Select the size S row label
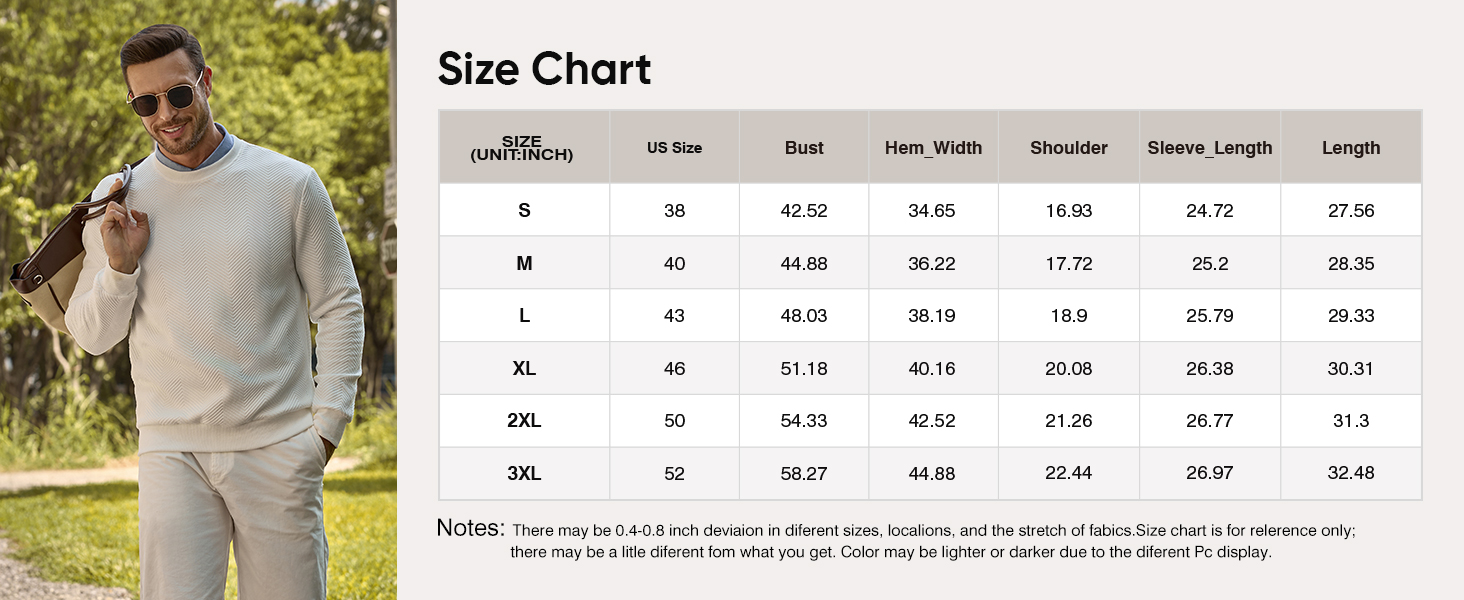This screenshot has height=600, width=1464. coord(524,211)
